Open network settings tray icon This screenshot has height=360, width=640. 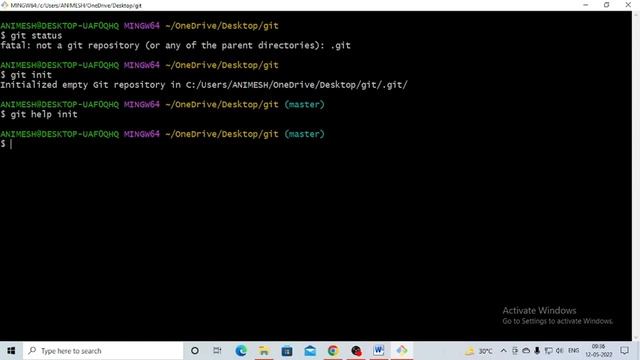549,351
